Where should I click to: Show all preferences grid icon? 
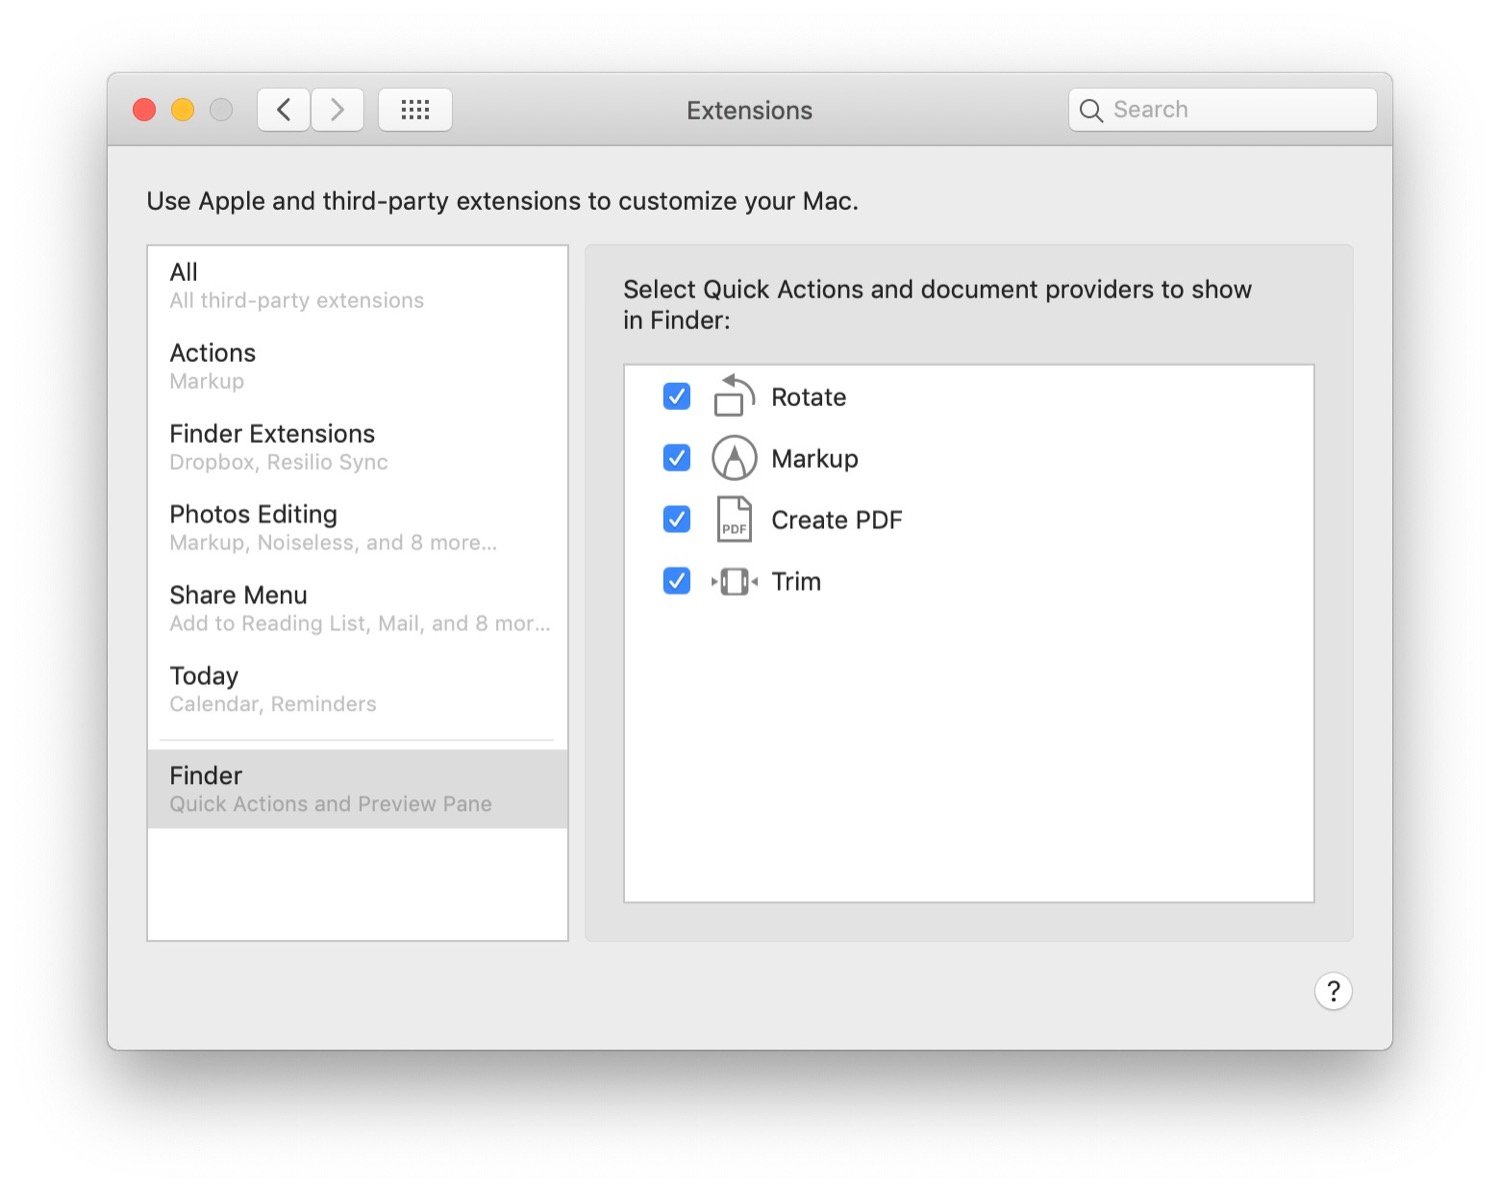coord(415,110)
